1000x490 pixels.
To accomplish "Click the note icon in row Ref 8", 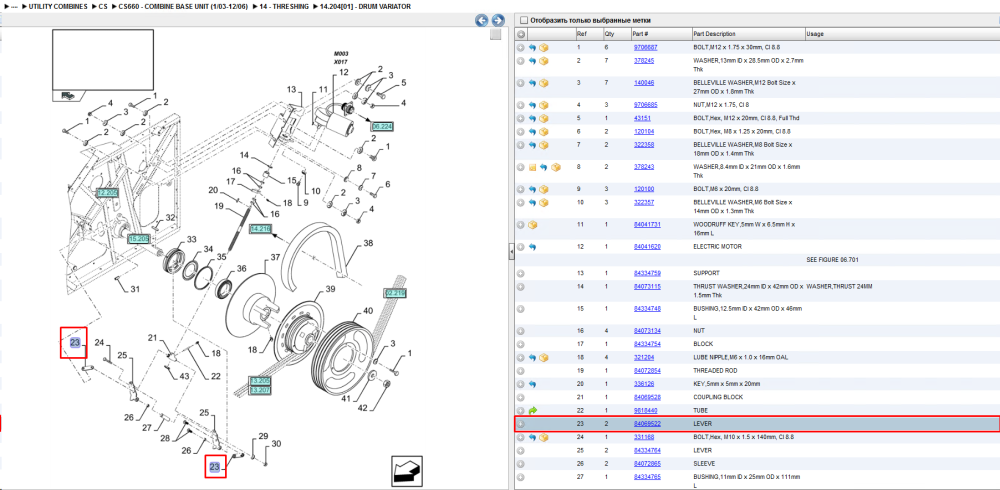I will (532, 167).
